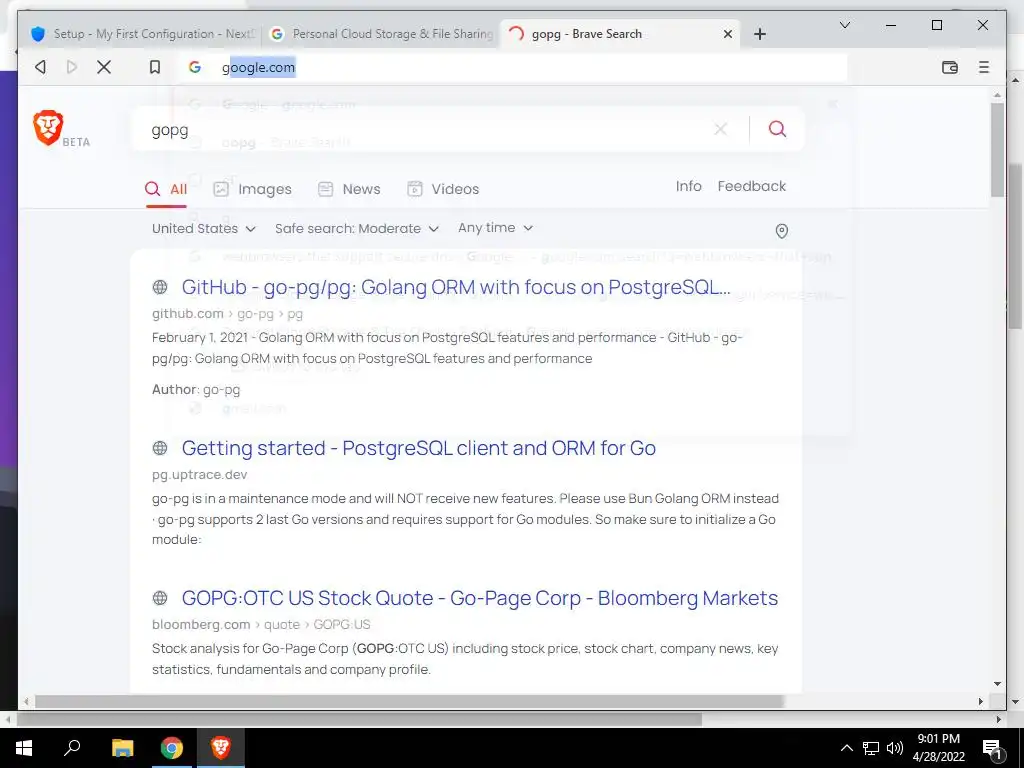The width and height of the screenshot is (1024, 768).
Task: Click globe icon beside GitHub result
Action: click(x=159, y=287)
